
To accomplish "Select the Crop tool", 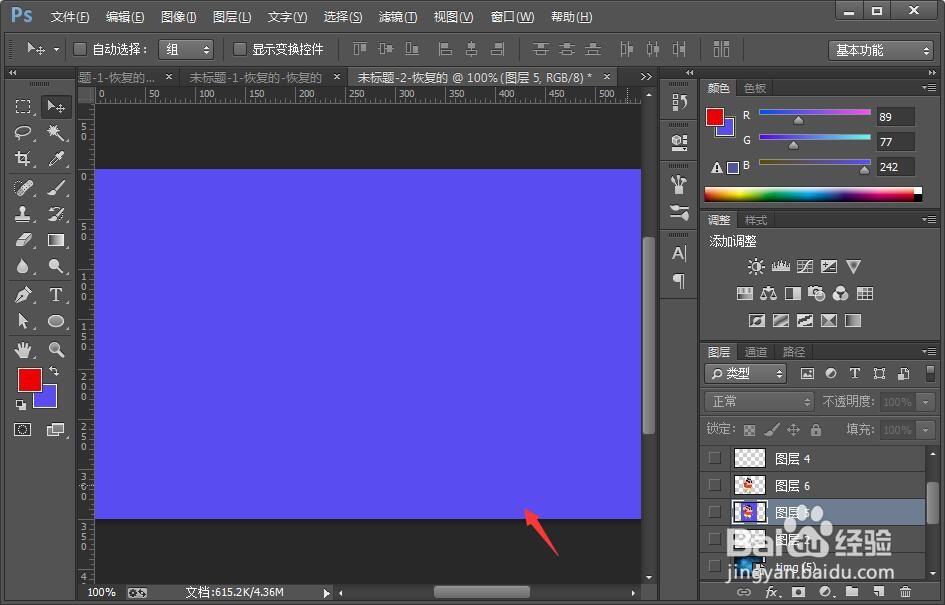I will pyautogui.click(x=23, y=158).
